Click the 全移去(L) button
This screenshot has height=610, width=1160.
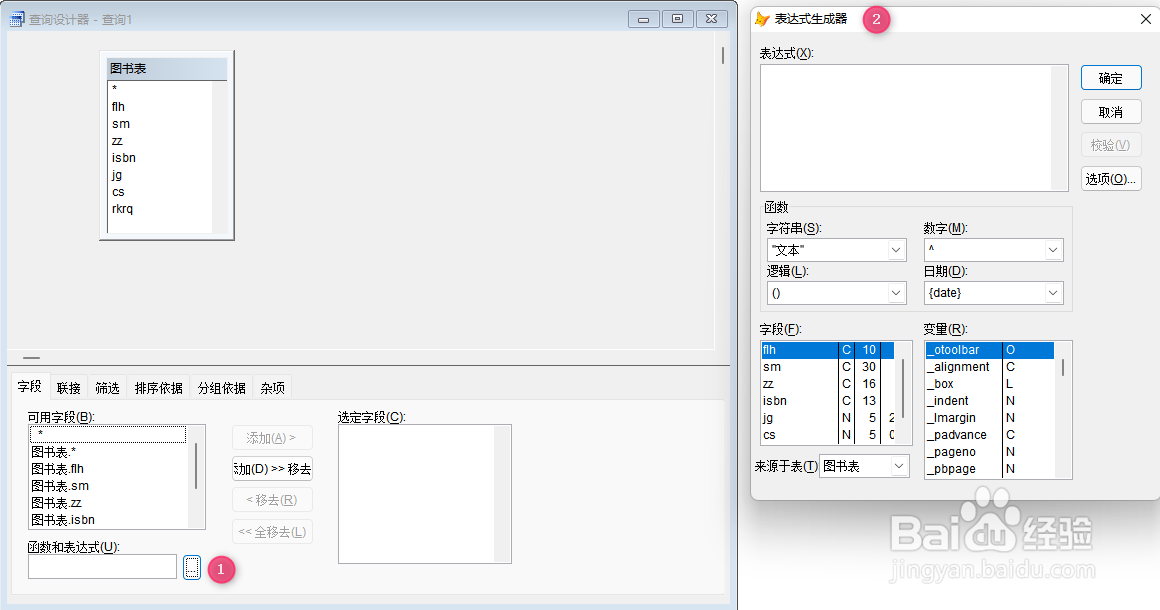[272, 531]
